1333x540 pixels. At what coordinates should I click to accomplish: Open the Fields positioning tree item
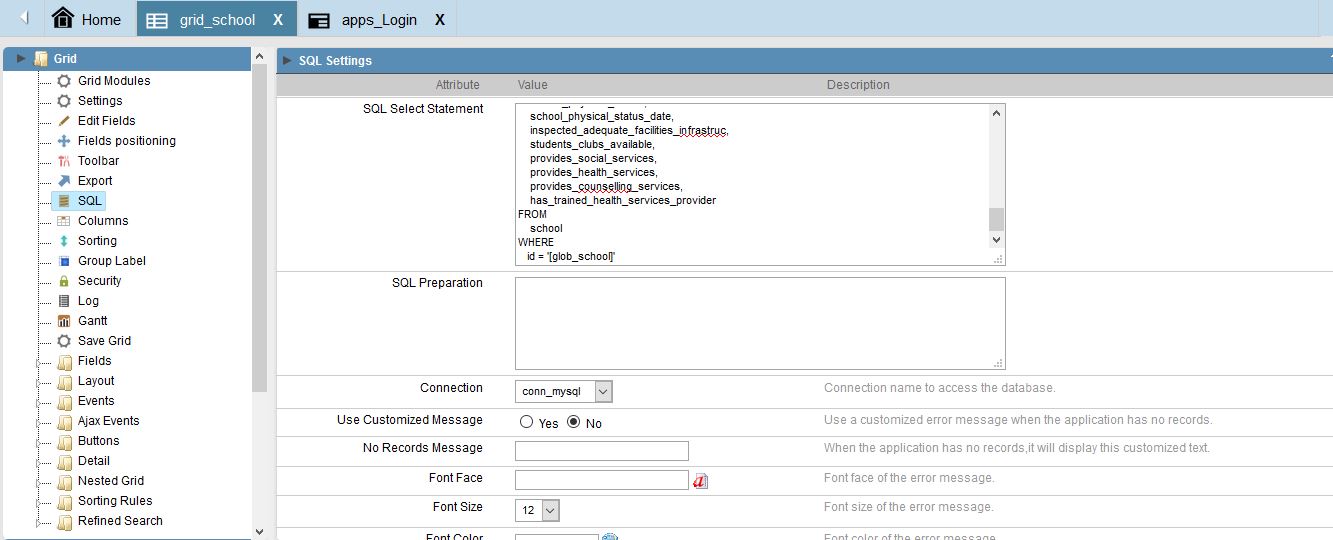pos(127,141)
